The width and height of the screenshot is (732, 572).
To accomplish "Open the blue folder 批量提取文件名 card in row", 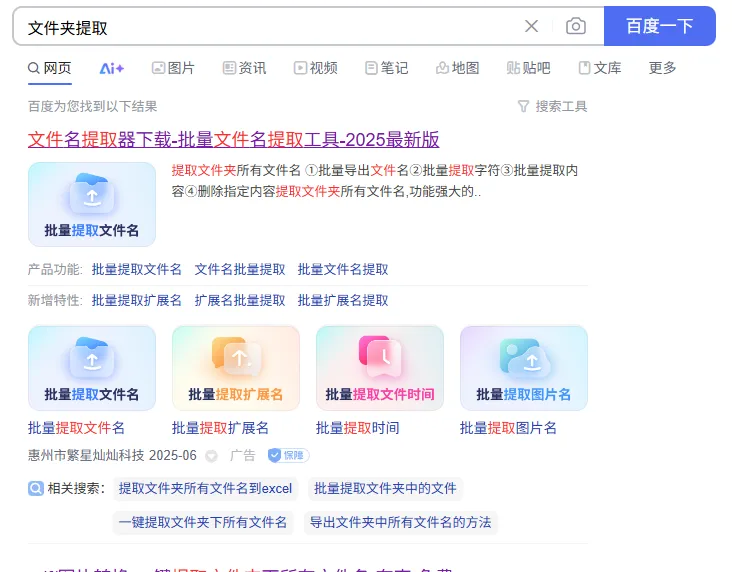I will (x=92, y=368).
